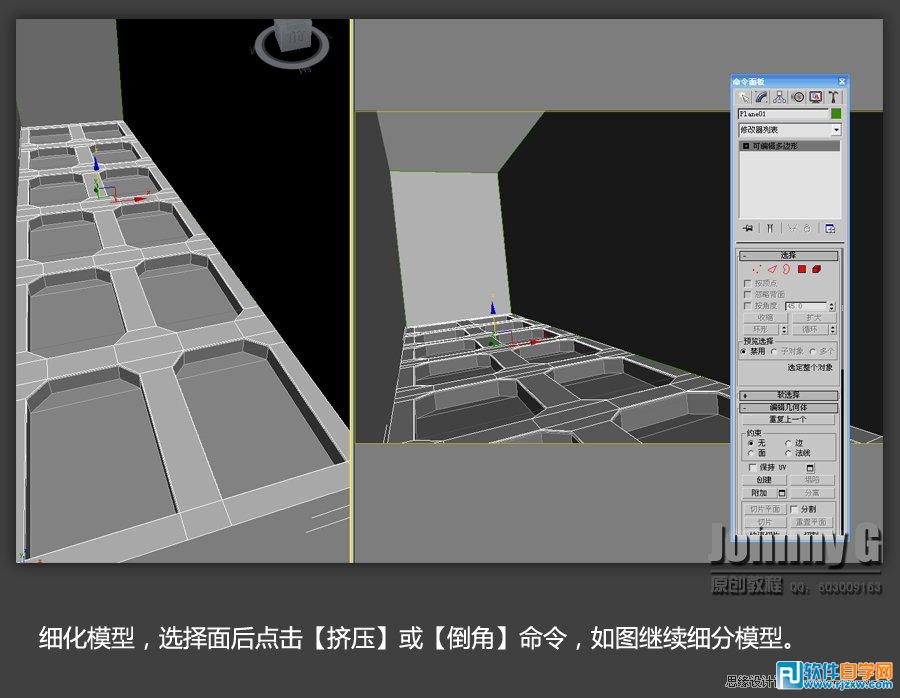Image resolution: width=900 pixels, height=698 pixels.
Task: Toggle the 按顶点 checkbox
Action: pyautogui.click(x=747, y=284)
